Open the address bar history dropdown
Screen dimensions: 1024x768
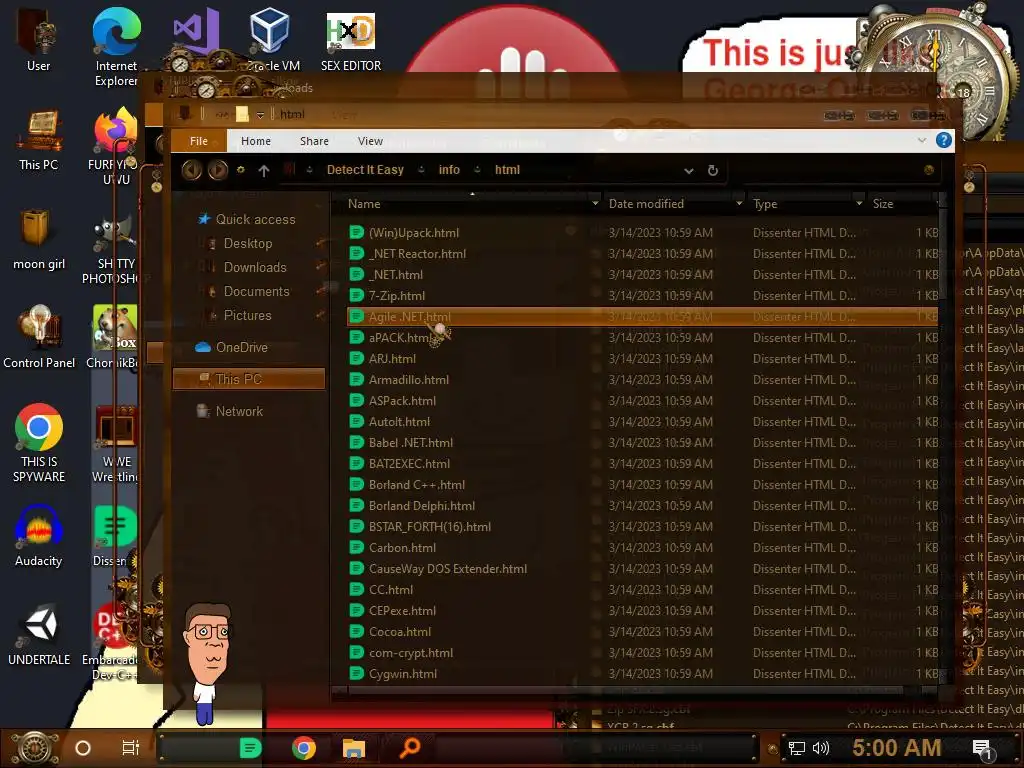688,171
